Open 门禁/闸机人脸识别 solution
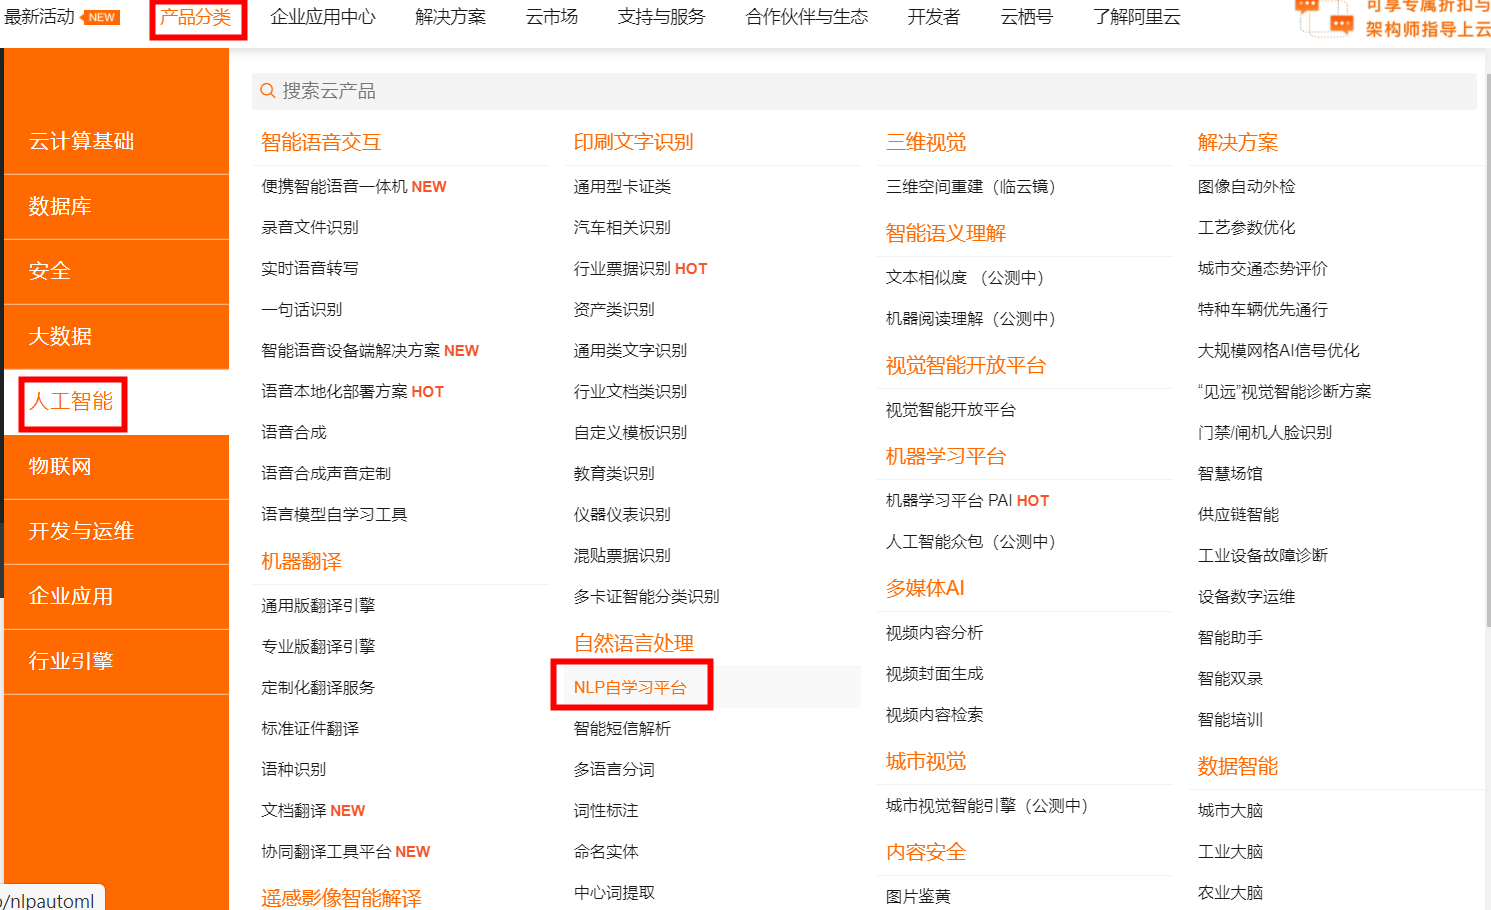This screenshot has width=1491, height=910. (1265, 433)
